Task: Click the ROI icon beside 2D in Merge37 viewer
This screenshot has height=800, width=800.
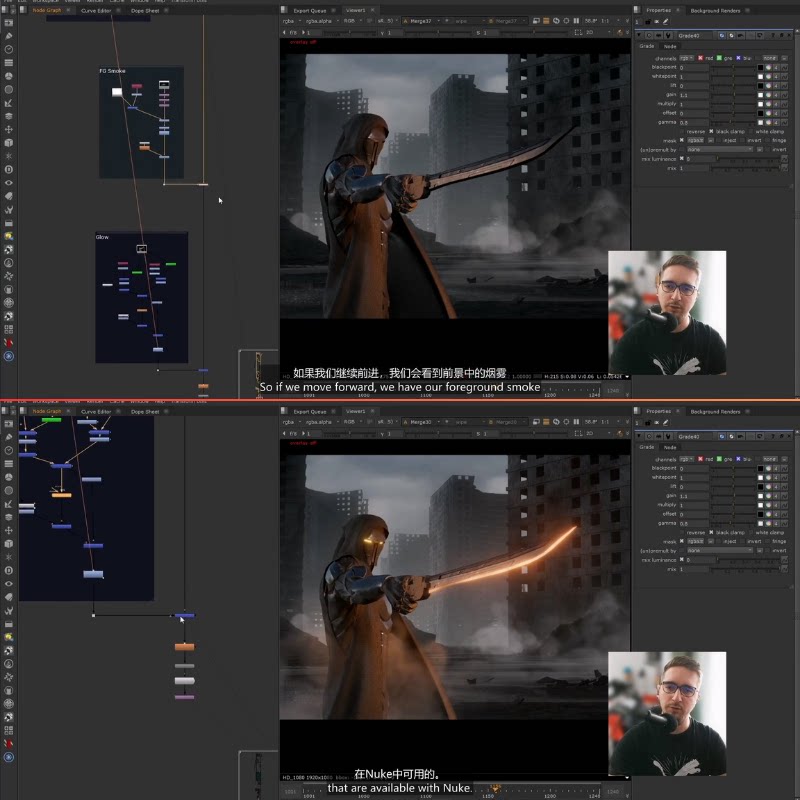Action: click(x=578, y=32)
